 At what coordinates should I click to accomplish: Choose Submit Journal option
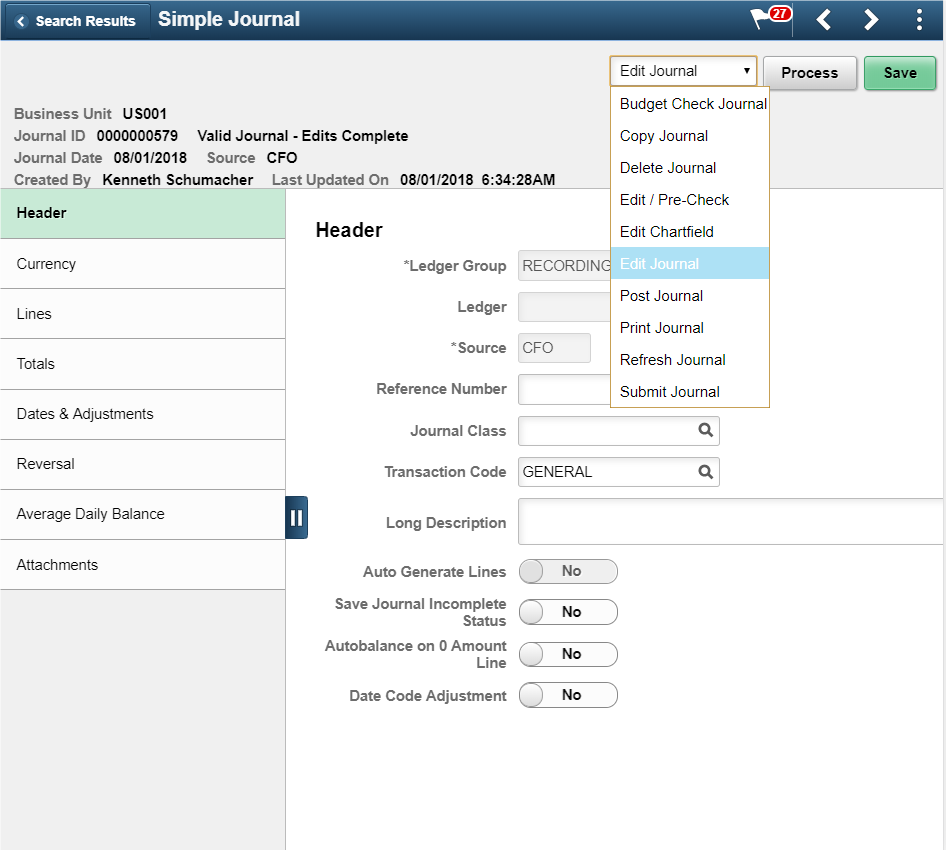[x=690, y=392]
